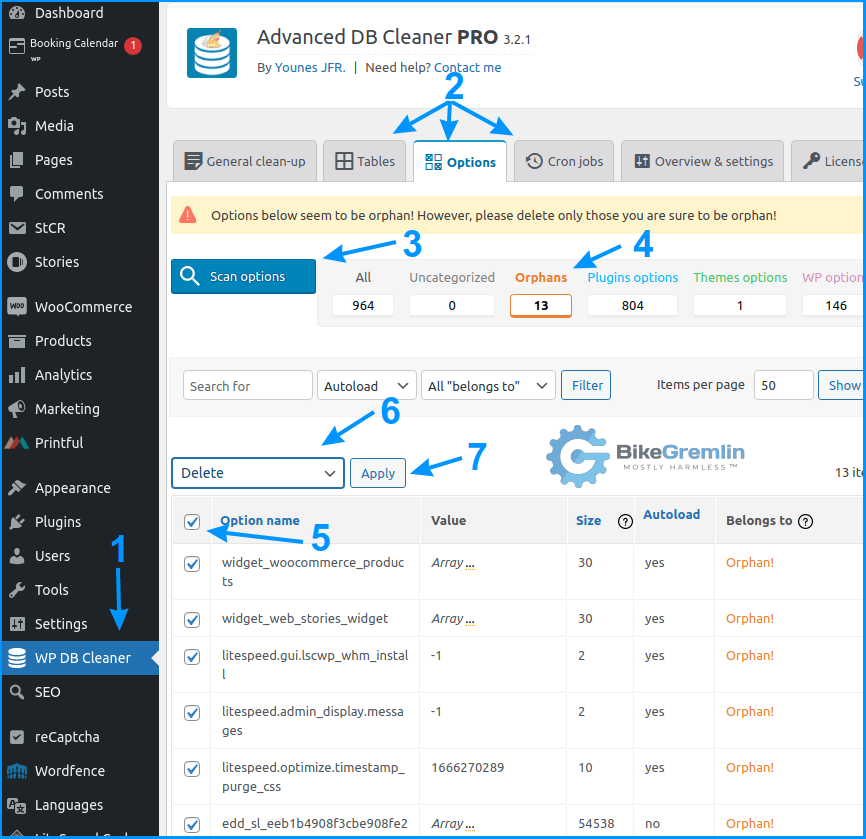Image resolution: width=866 pixels, height=839 pixels.
Task: Click the Booking Calendar sidebar icon
Action: coord(17,46)
